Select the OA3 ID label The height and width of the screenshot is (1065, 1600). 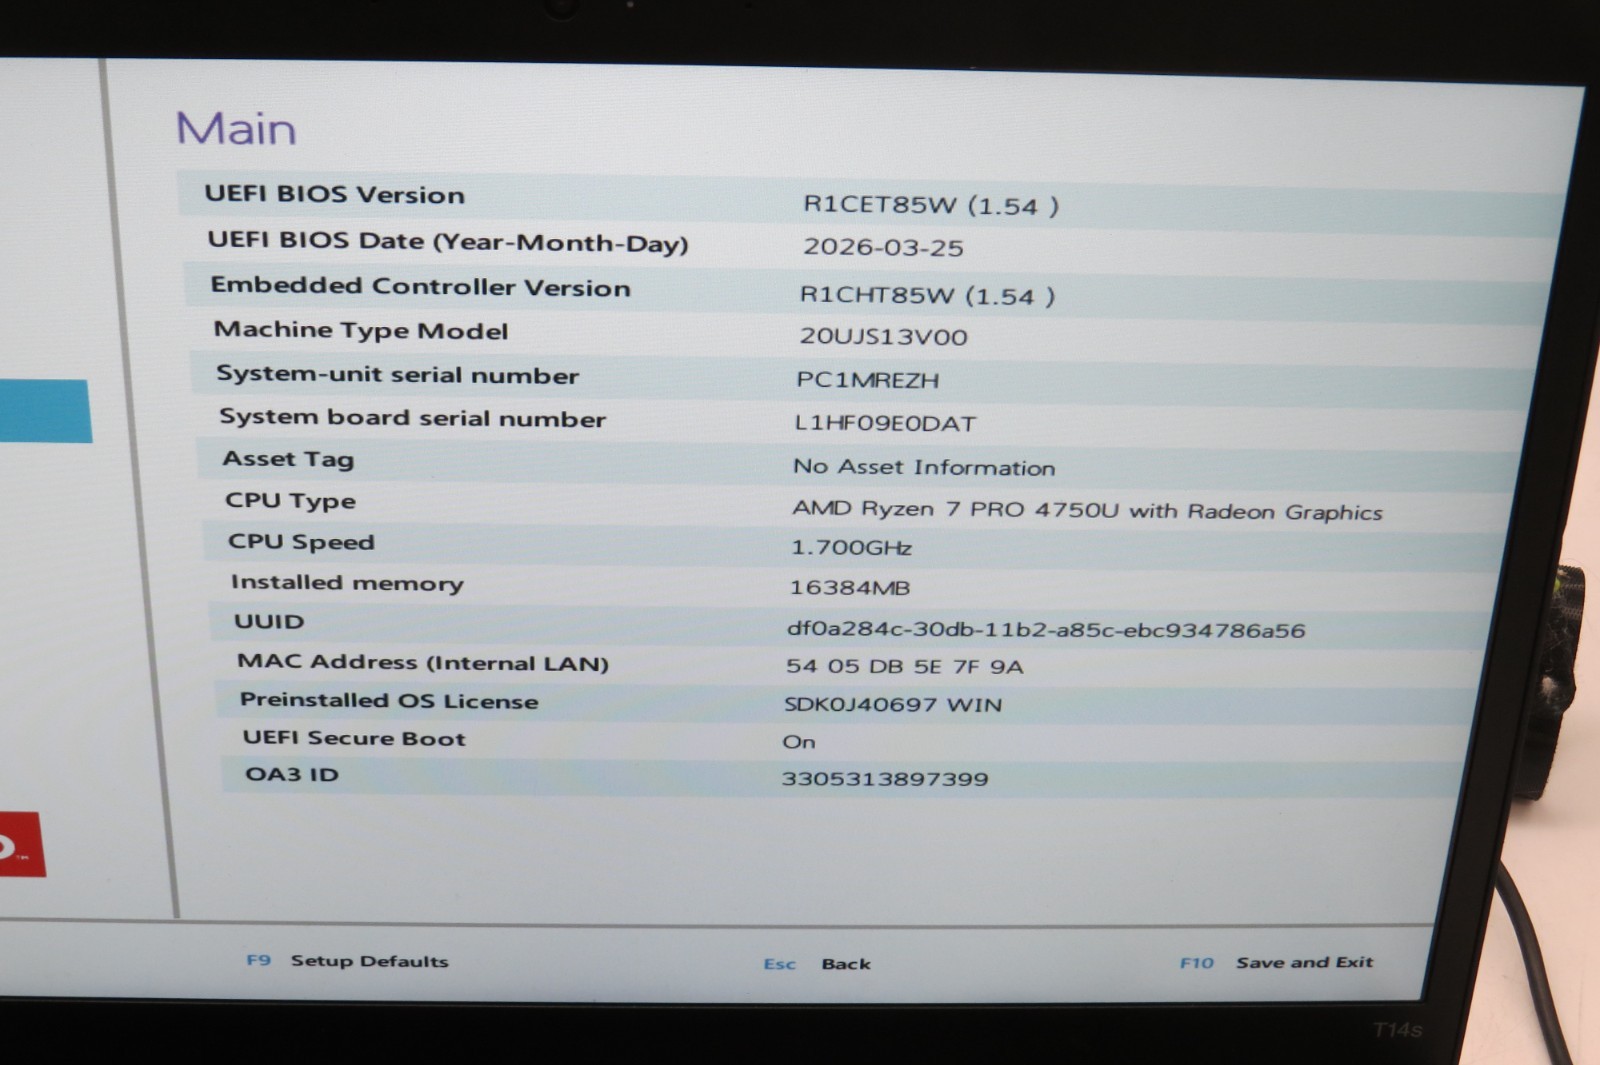[292, 774]
